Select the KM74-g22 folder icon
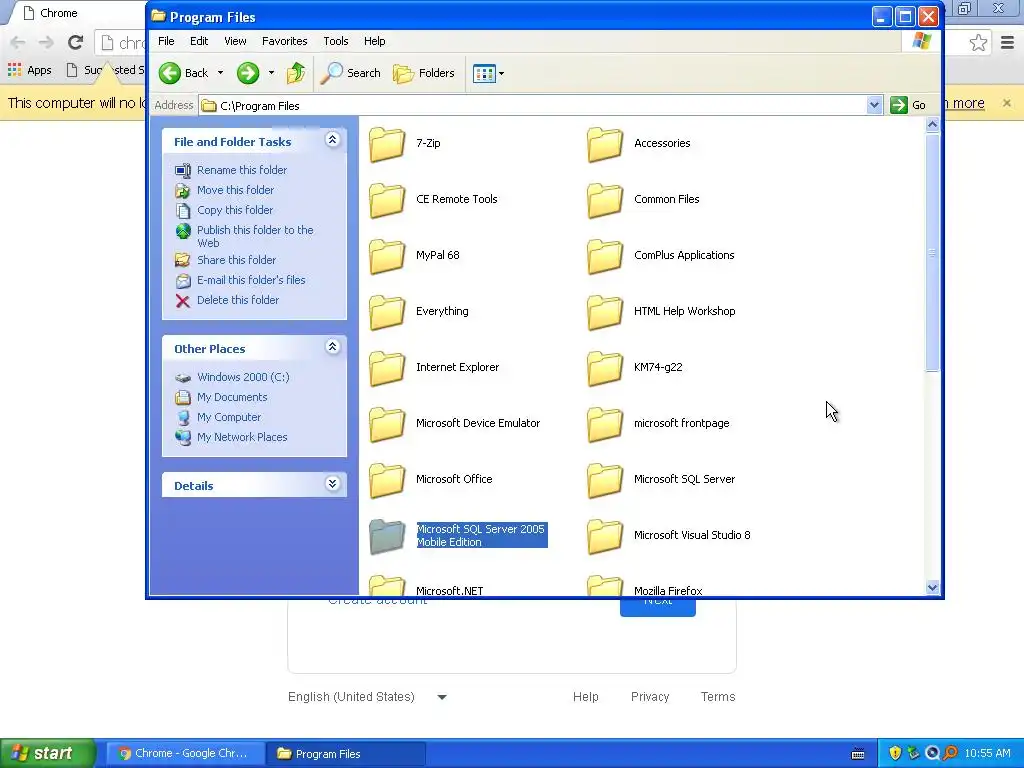1024x768 pixels. [605, 369]
